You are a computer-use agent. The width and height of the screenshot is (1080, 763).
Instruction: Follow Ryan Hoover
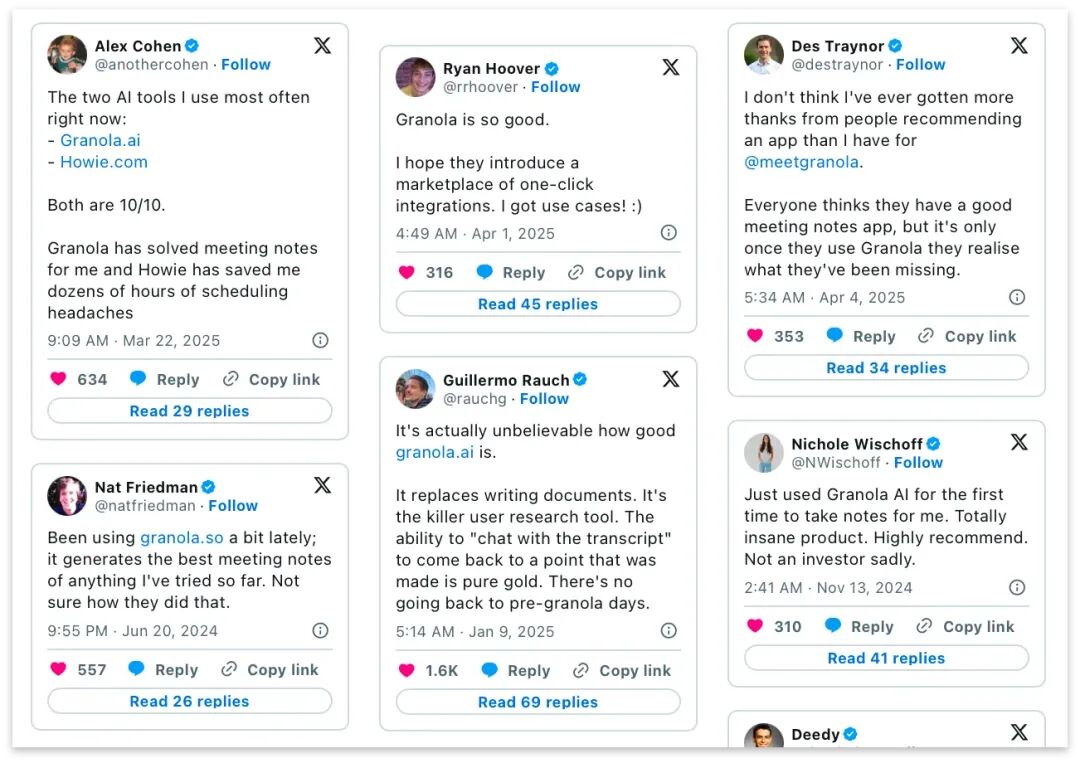[555, 87]
